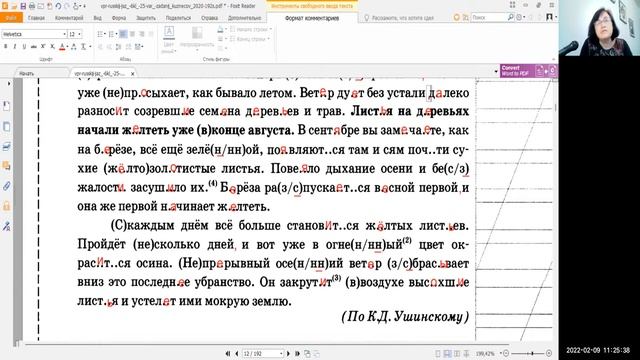Select the align left paragraph button
640x360 pixels.
(x=123, y=34)
